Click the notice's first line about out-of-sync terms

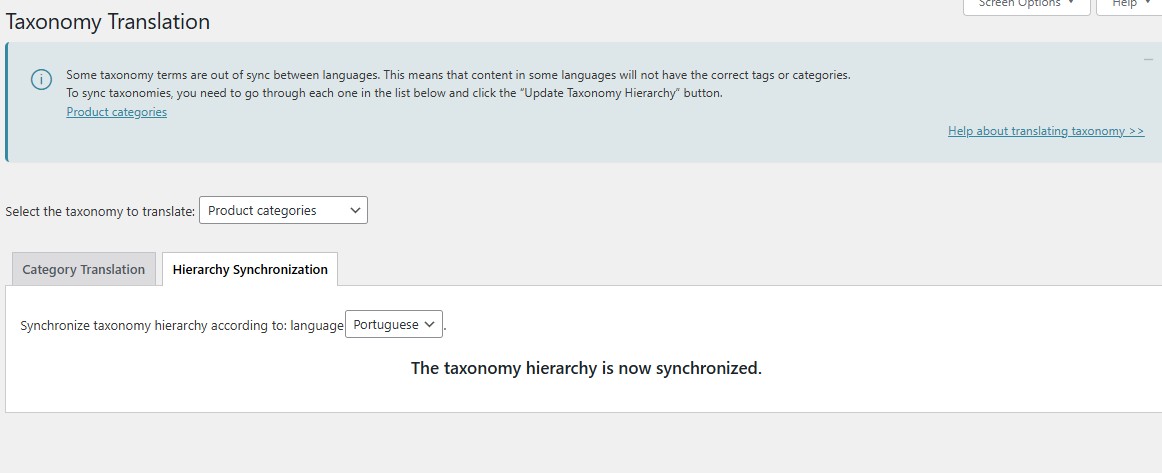click(458, 75)
